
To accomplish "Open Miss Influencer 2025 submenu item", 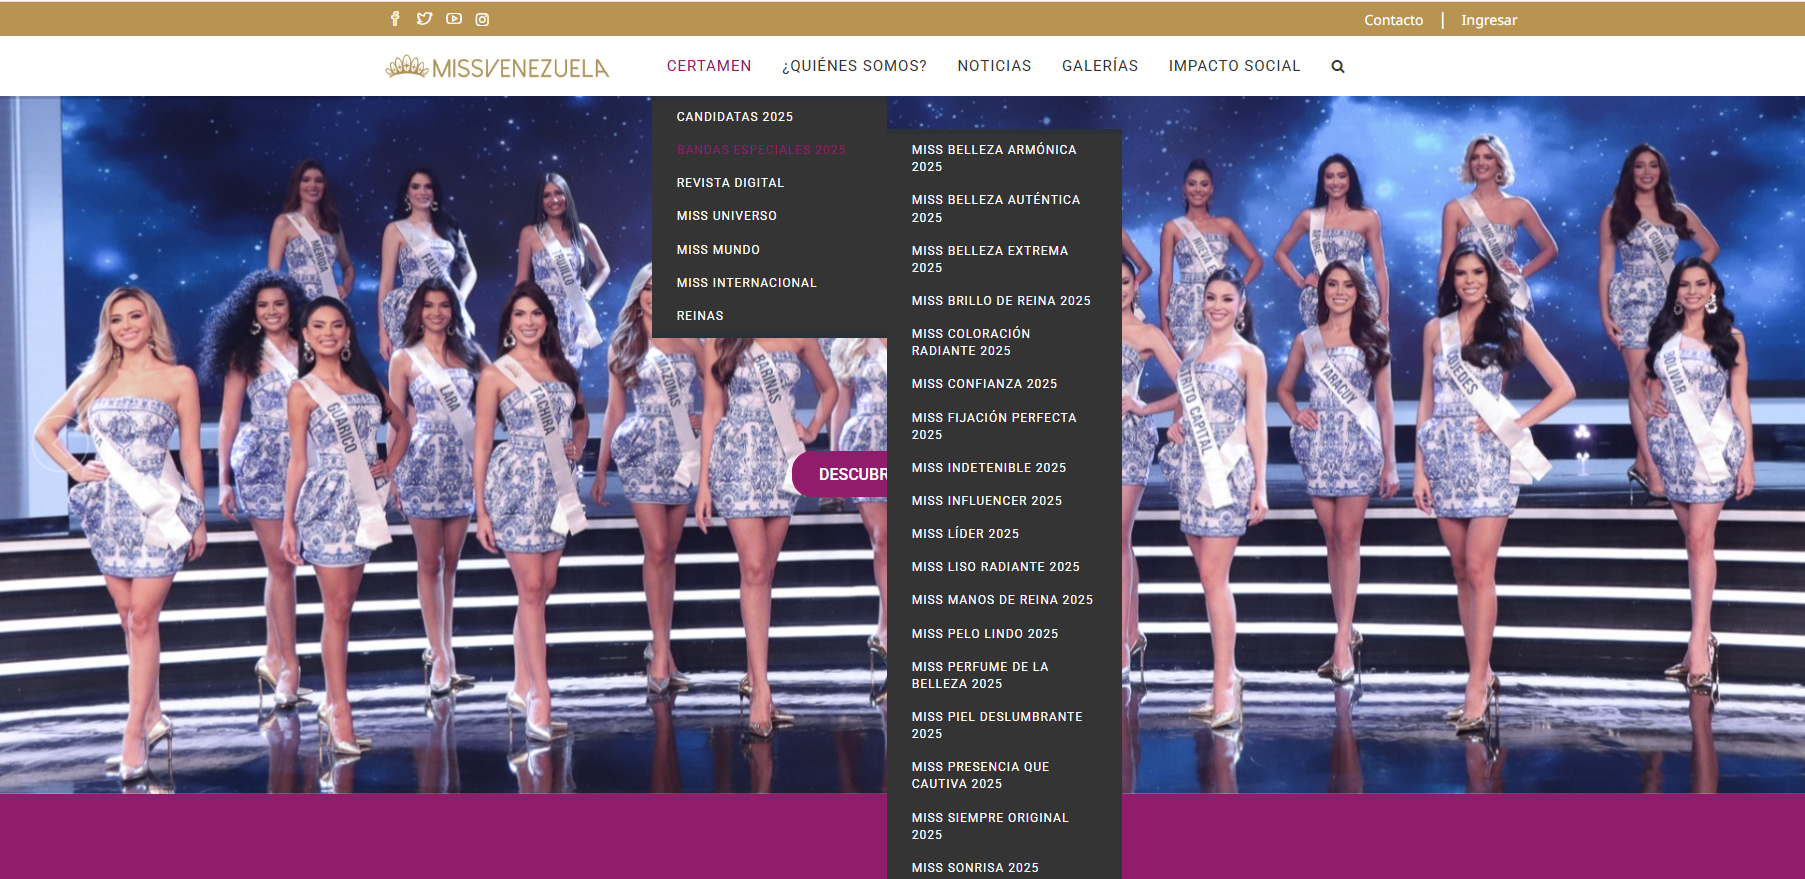I will [x=986, y=501].
